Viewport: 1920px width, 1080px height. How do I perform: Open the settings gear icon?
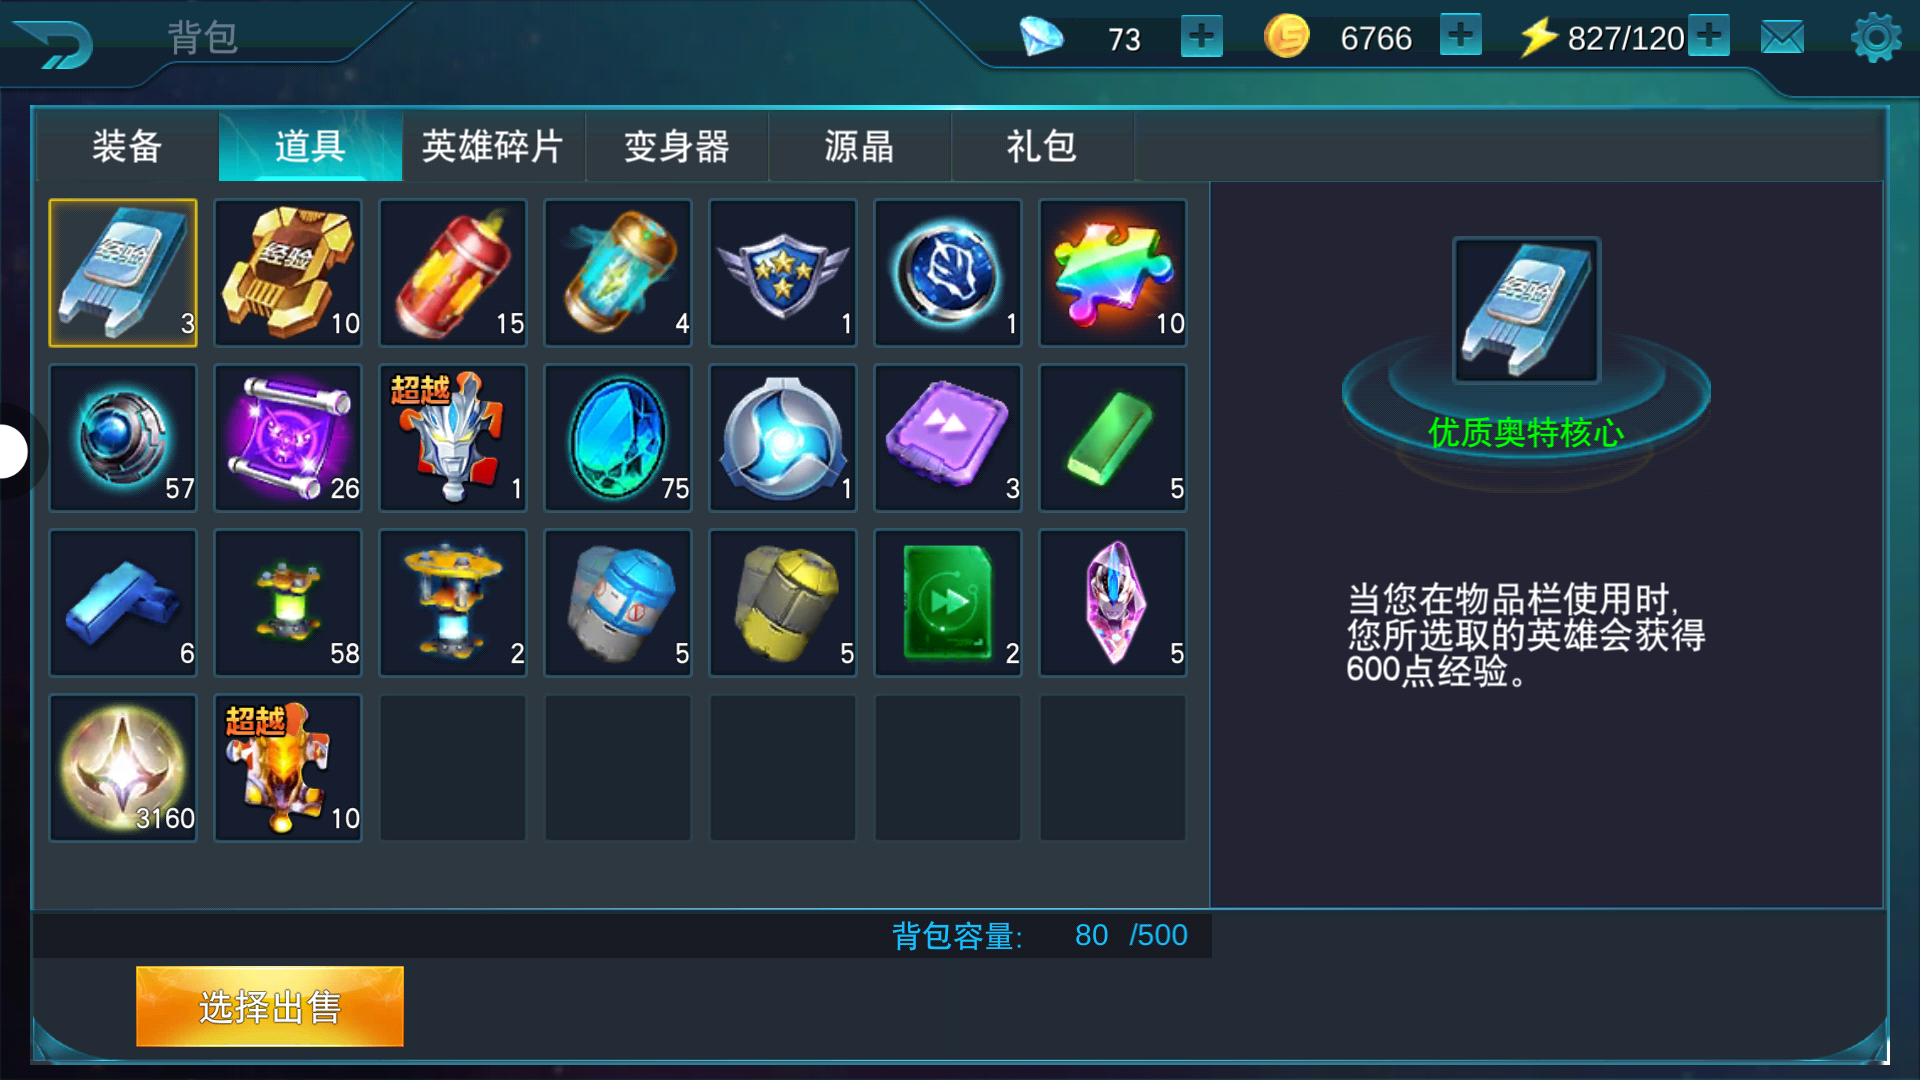coord(1876,38)
